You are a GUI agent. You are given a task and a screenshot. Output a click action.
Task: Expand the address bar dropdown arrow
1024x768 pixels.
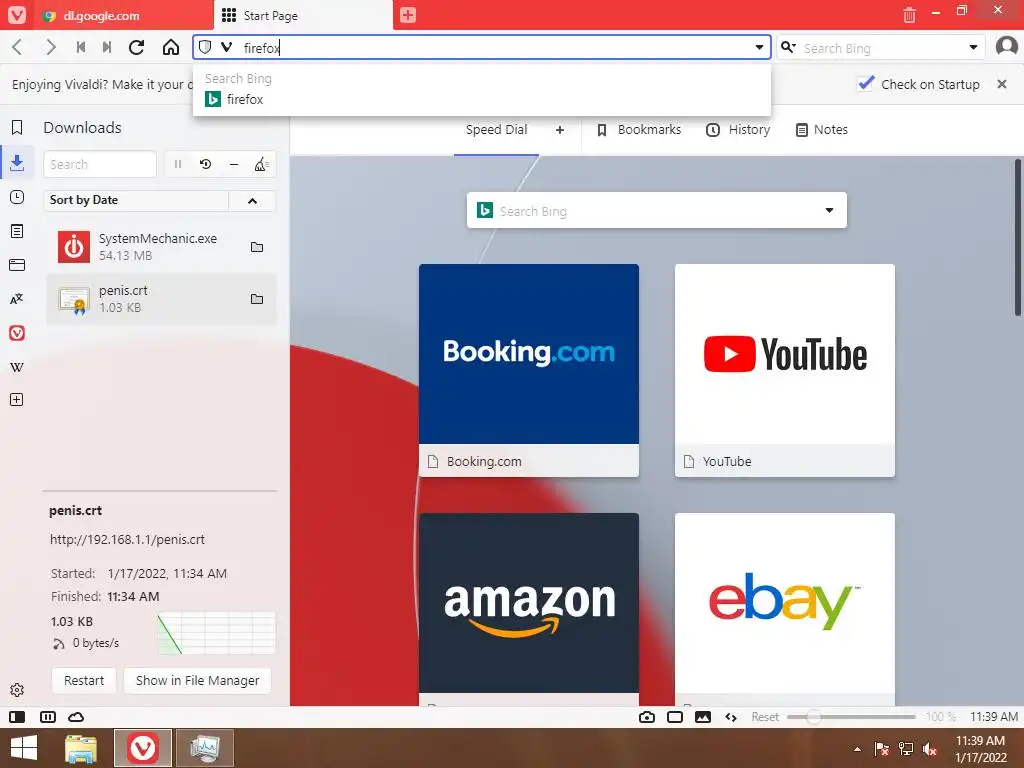click(760, 48)
